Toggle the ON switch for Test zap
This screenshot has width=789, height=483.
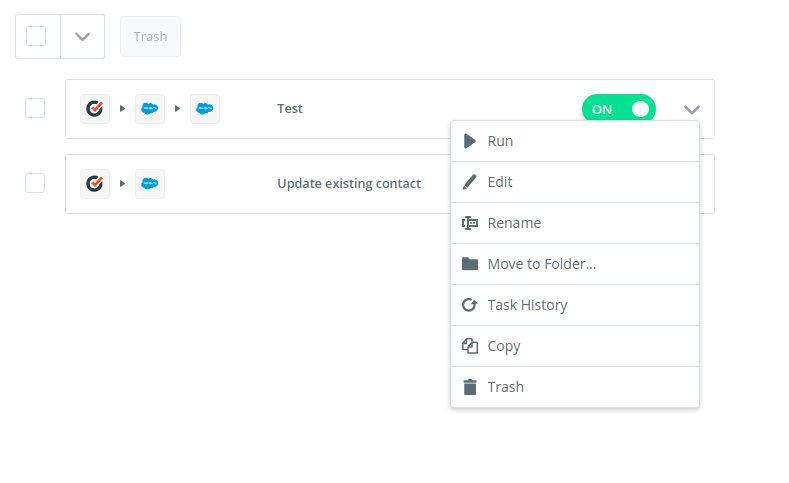618,109
